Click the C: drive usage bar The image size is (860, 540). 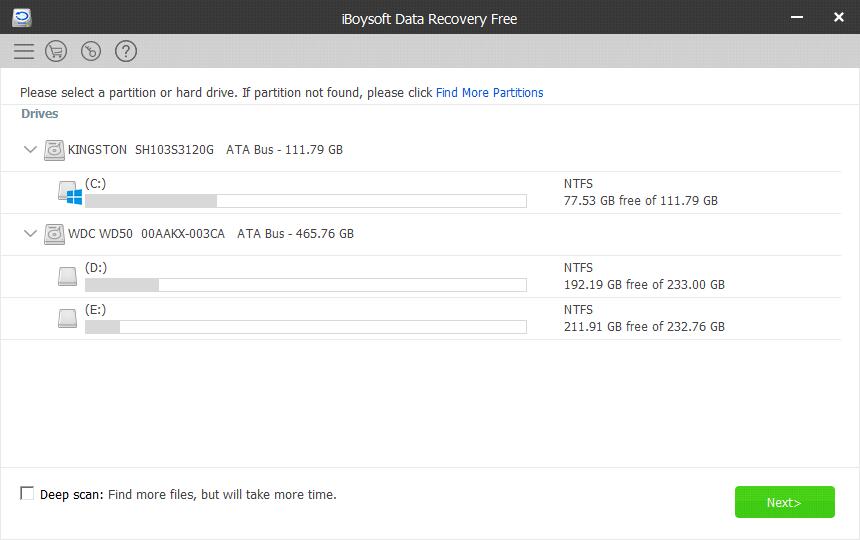[305, 201]
